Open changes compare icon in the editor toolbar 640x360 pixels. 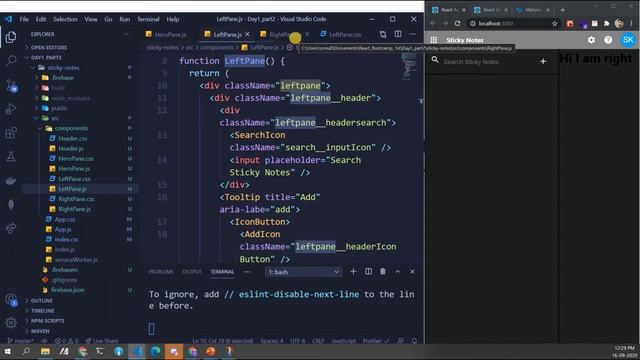pyautogui.click(x=383, y=34)
